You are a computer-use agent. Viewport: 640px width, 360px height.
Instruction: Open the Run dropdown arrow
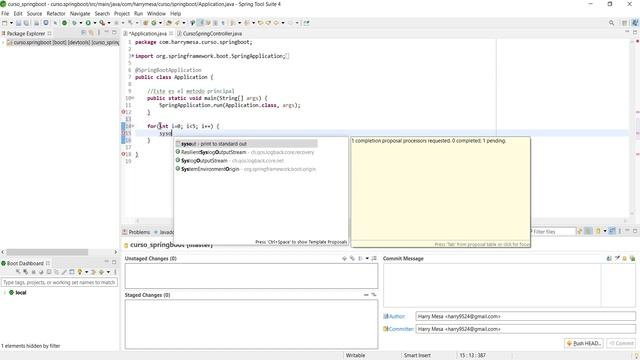point(95,23)
